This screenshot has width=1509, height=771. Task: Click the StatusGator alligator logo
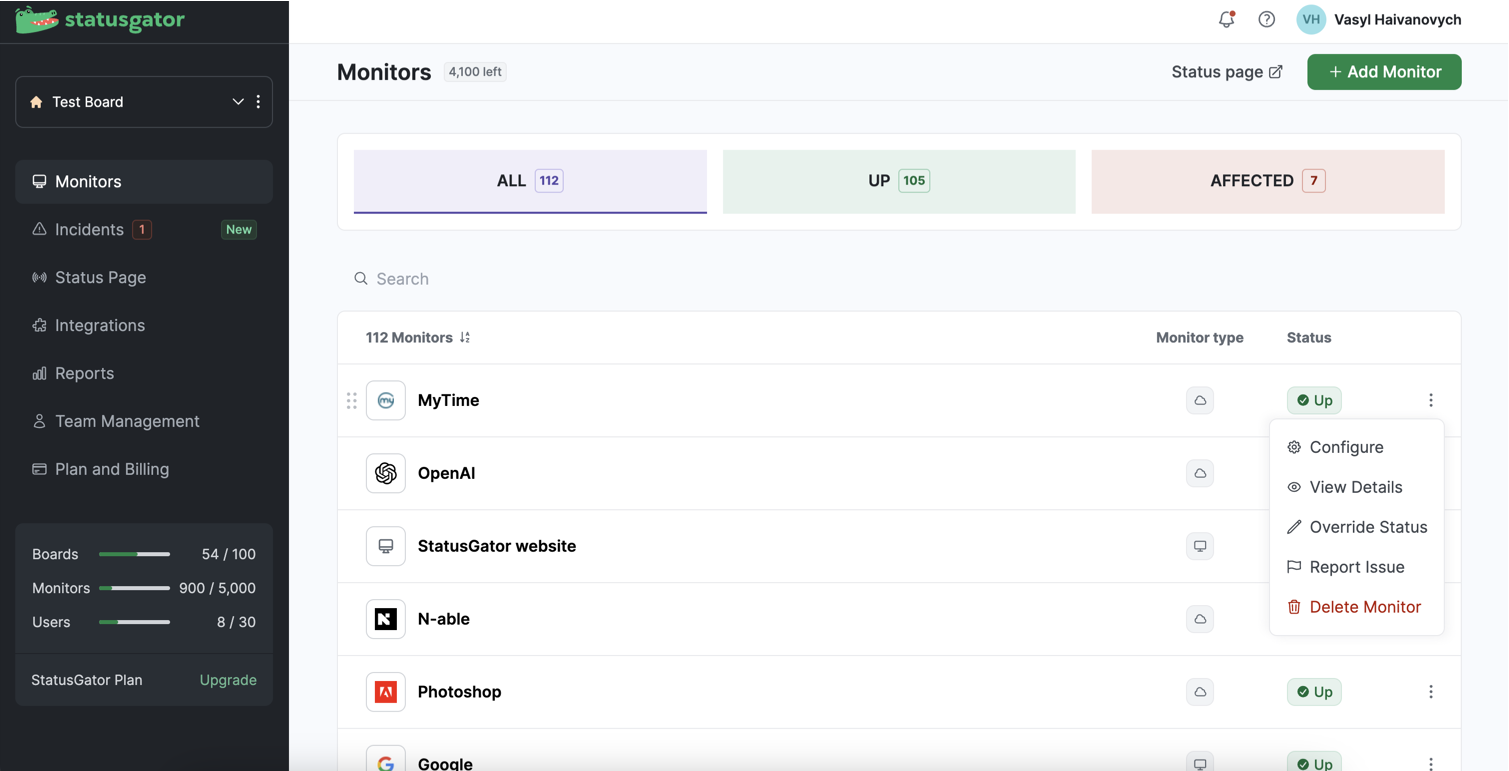[x=100, y=20]
